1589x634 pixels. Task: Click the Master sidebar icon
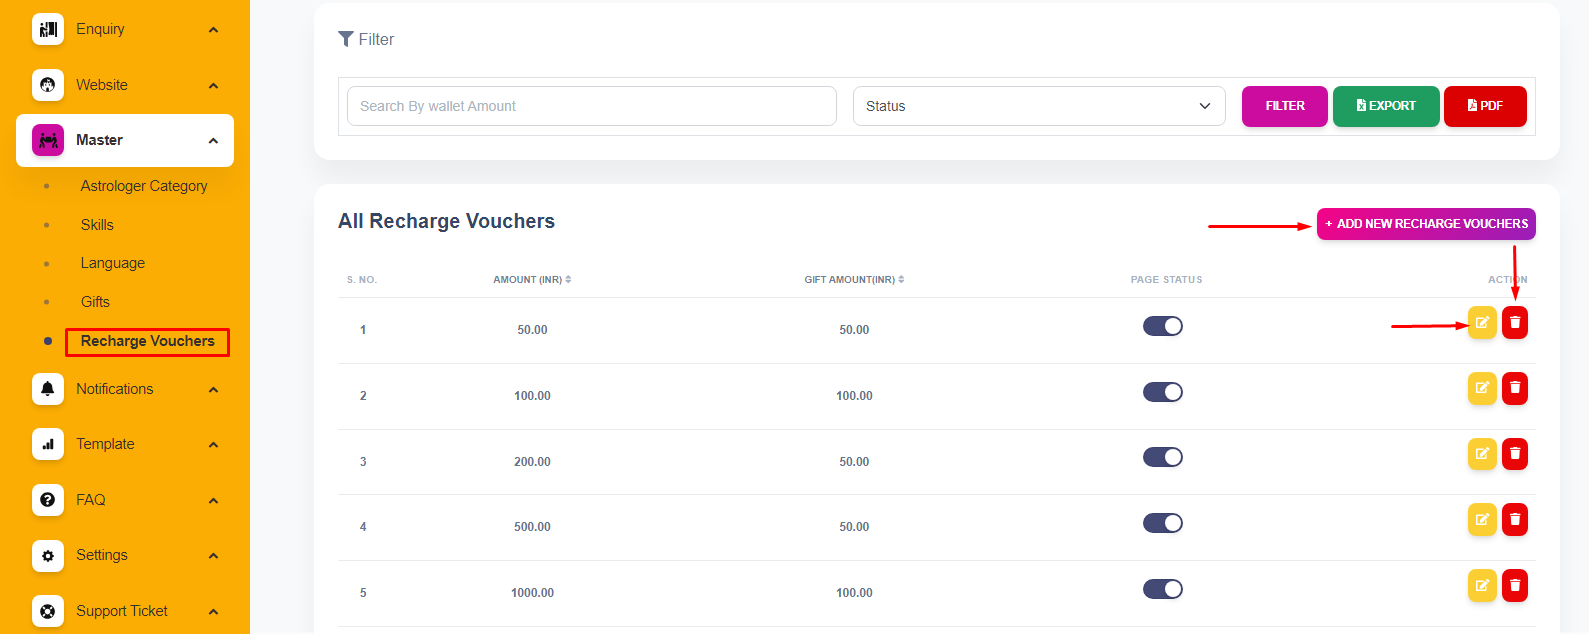click(48, 140)
